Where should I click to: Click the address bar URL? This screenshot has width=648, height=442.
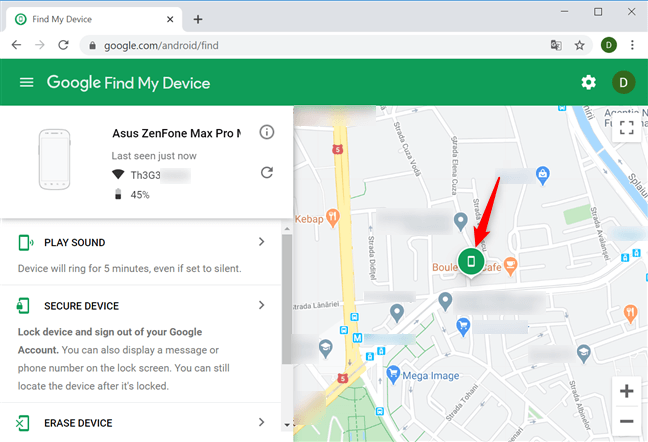[161, 45]
